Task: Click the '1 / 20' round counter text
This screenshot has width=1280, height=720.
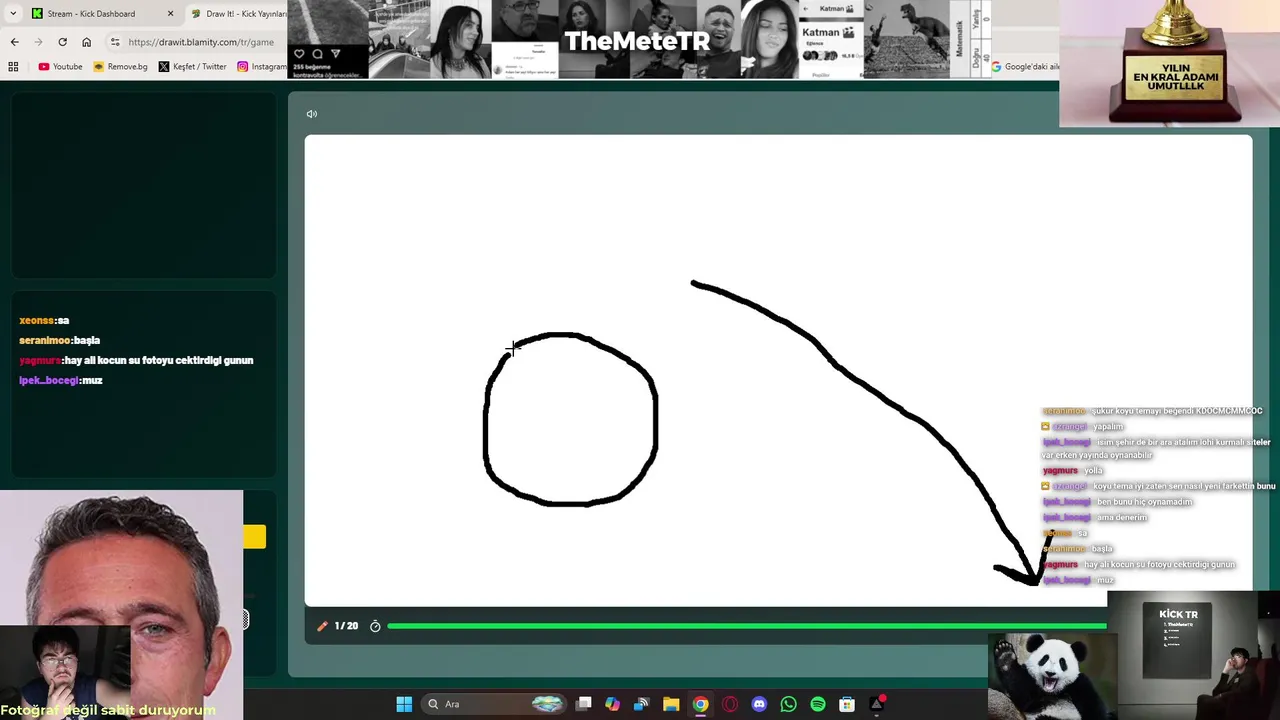Action: (346, 626)
